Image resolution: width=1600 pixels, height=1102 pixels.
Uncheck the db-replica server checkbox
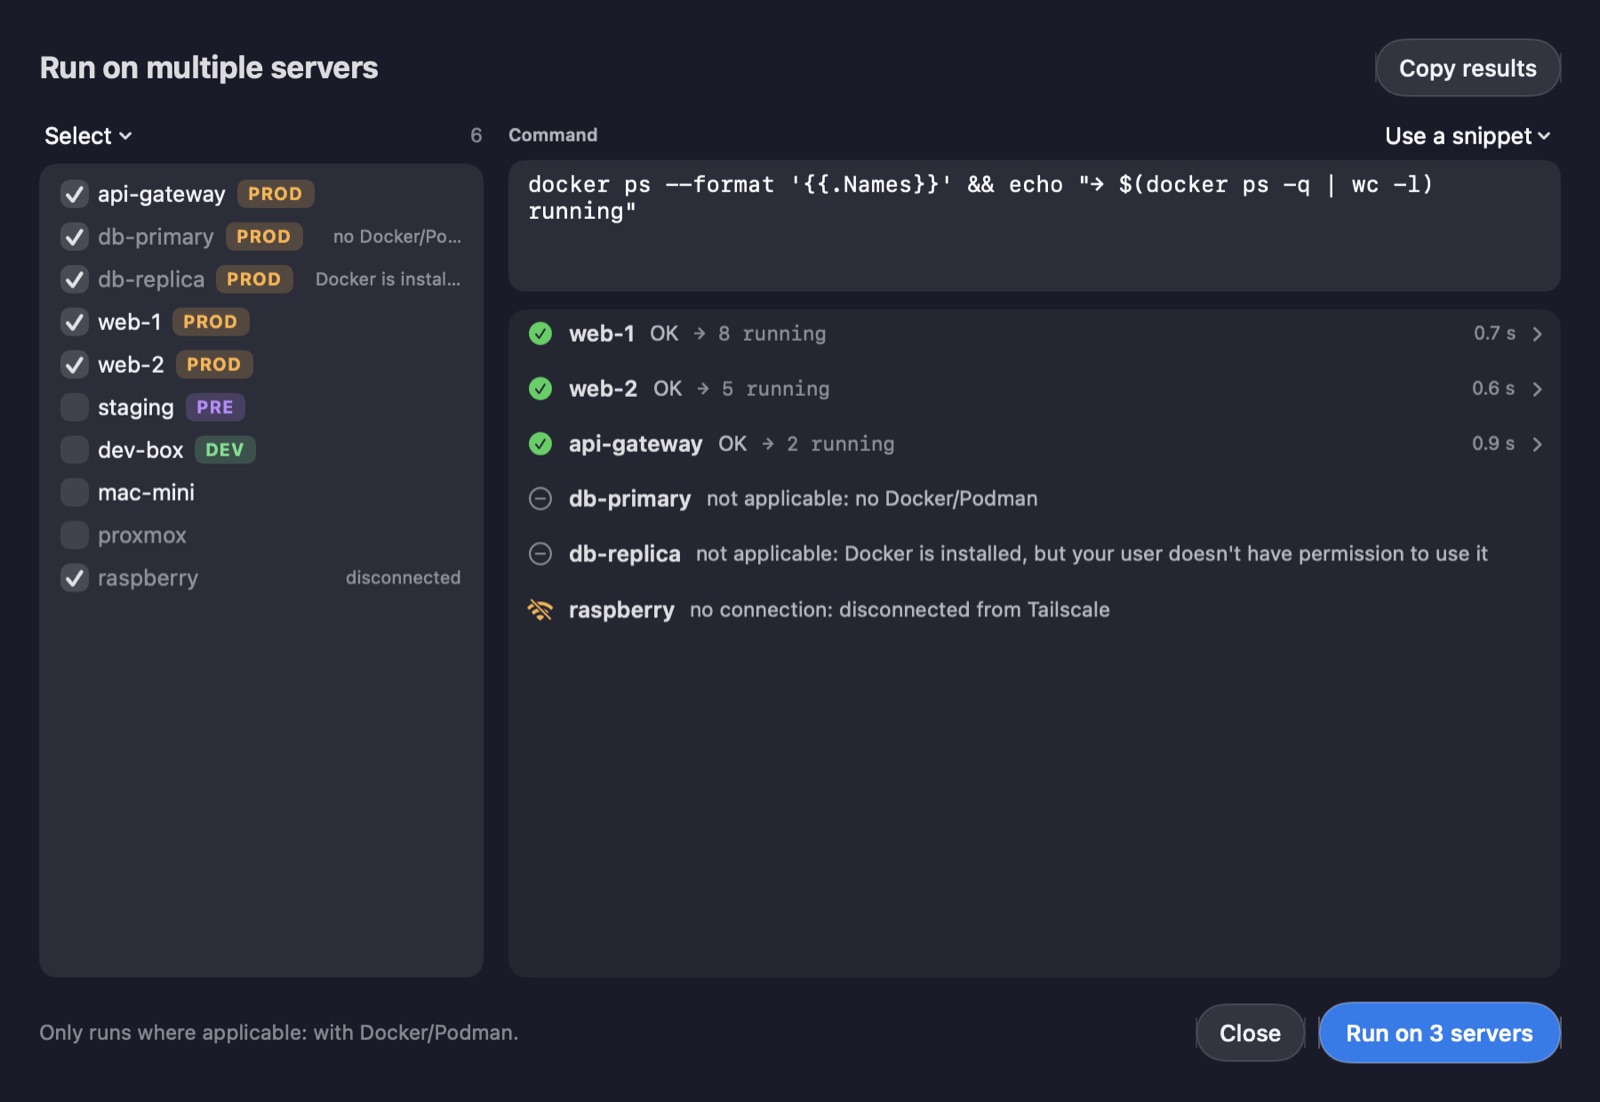[x=74, y=280]
